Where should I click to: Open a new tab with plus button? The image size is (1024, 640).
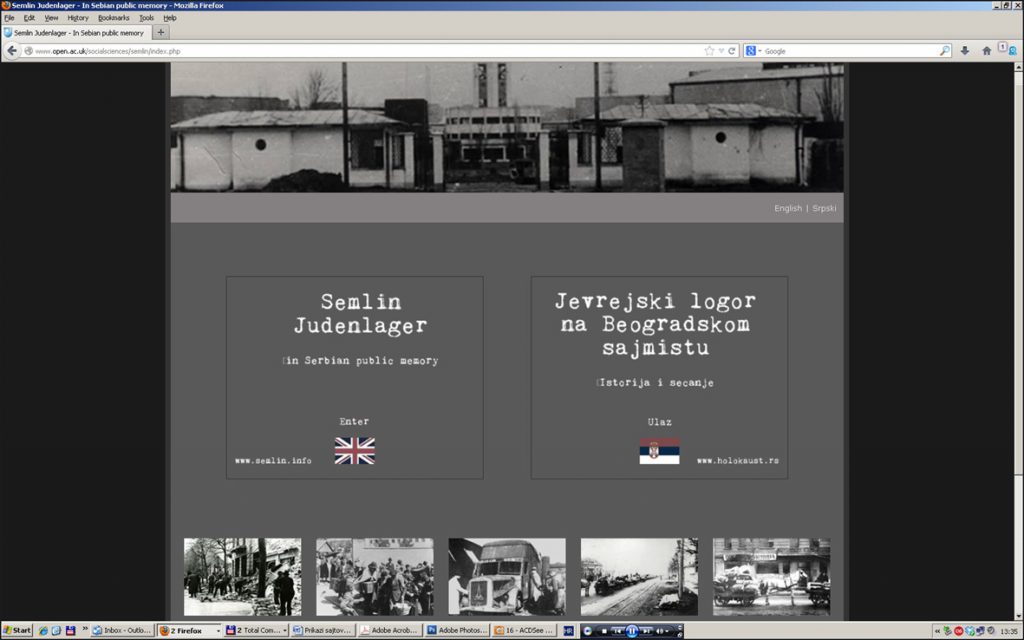[x=161, y=32]
